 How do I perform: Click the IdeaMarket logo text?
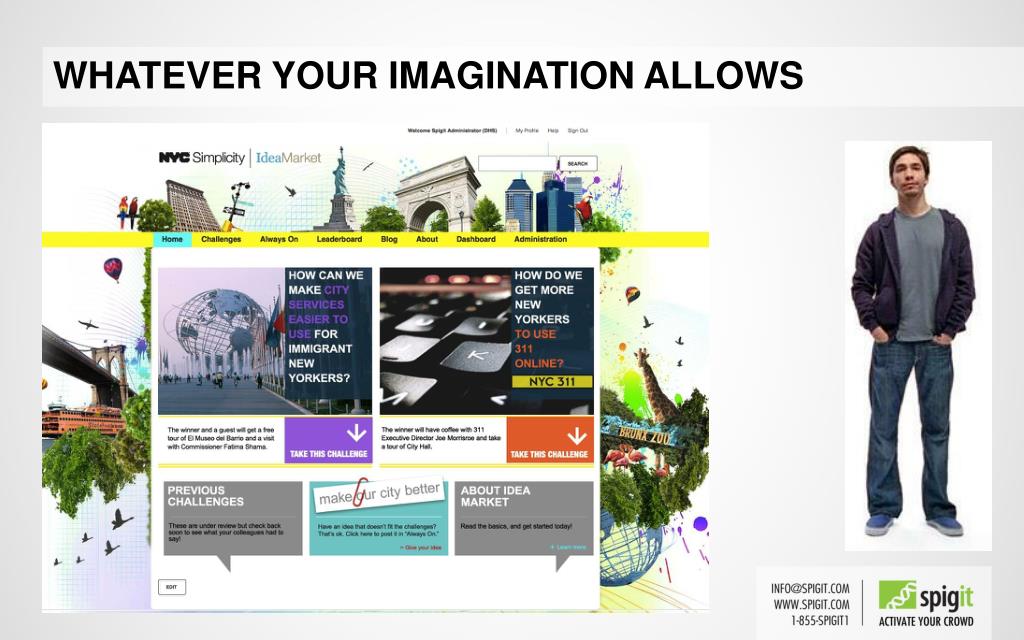coord(288,157)
